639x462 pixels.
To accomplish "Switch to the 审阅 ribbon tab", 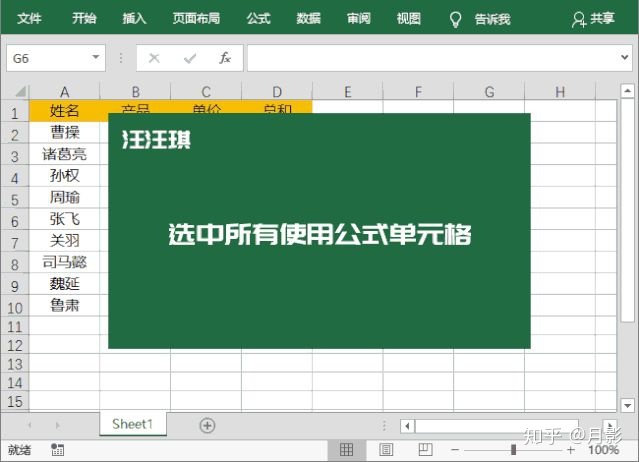I will pyautogui.click(x=359, y=18).
